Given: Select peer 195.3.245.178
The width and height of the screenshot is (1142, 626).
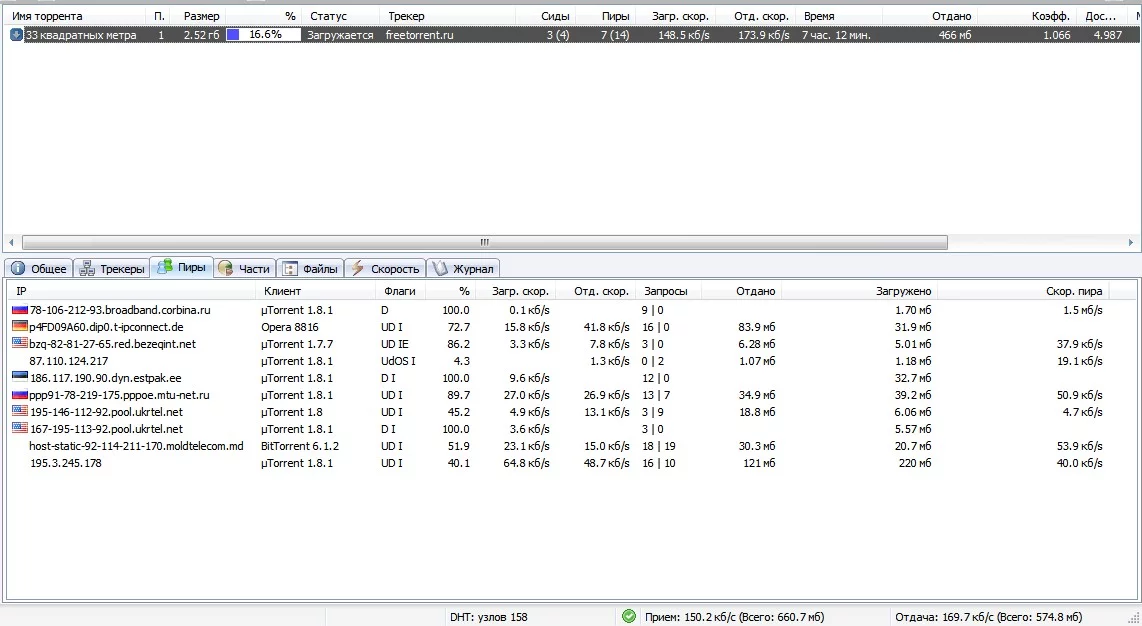Looking at the screenshot, I should (x=66, y=463).
